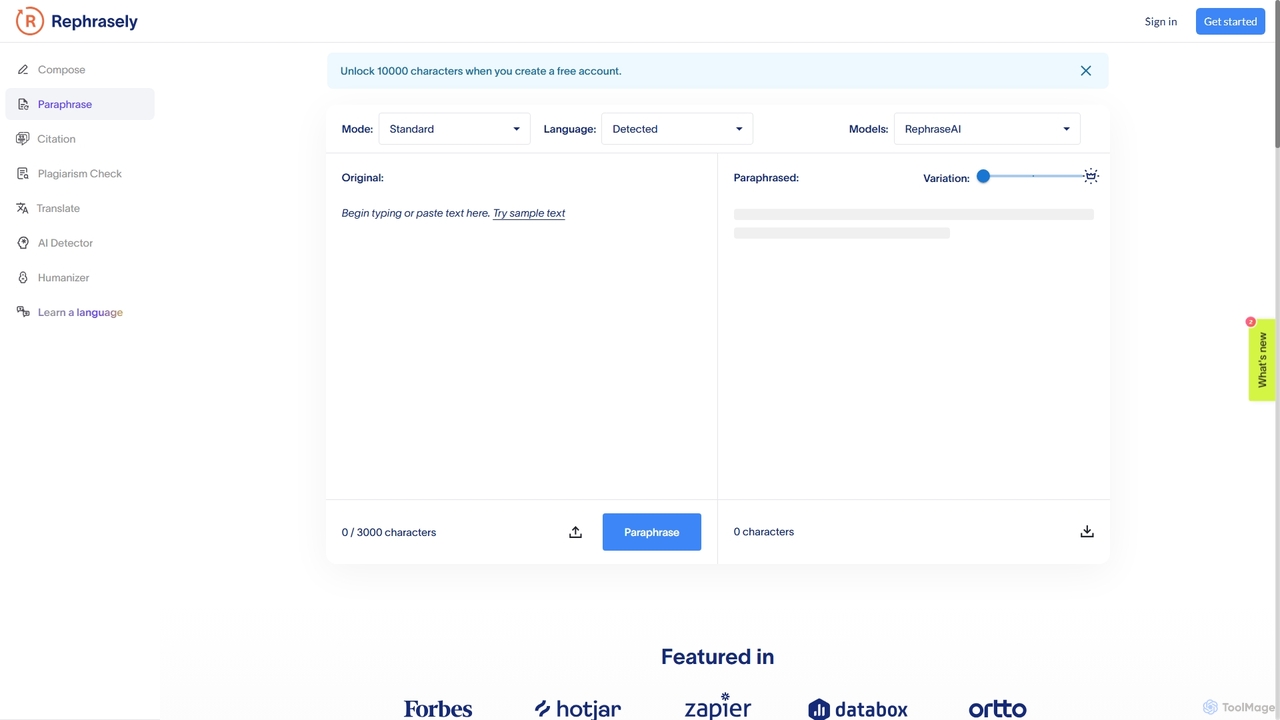Click the Get started button
Image resolution: width=1280 pixels, height=720 pixels.
coord(1230,21)
